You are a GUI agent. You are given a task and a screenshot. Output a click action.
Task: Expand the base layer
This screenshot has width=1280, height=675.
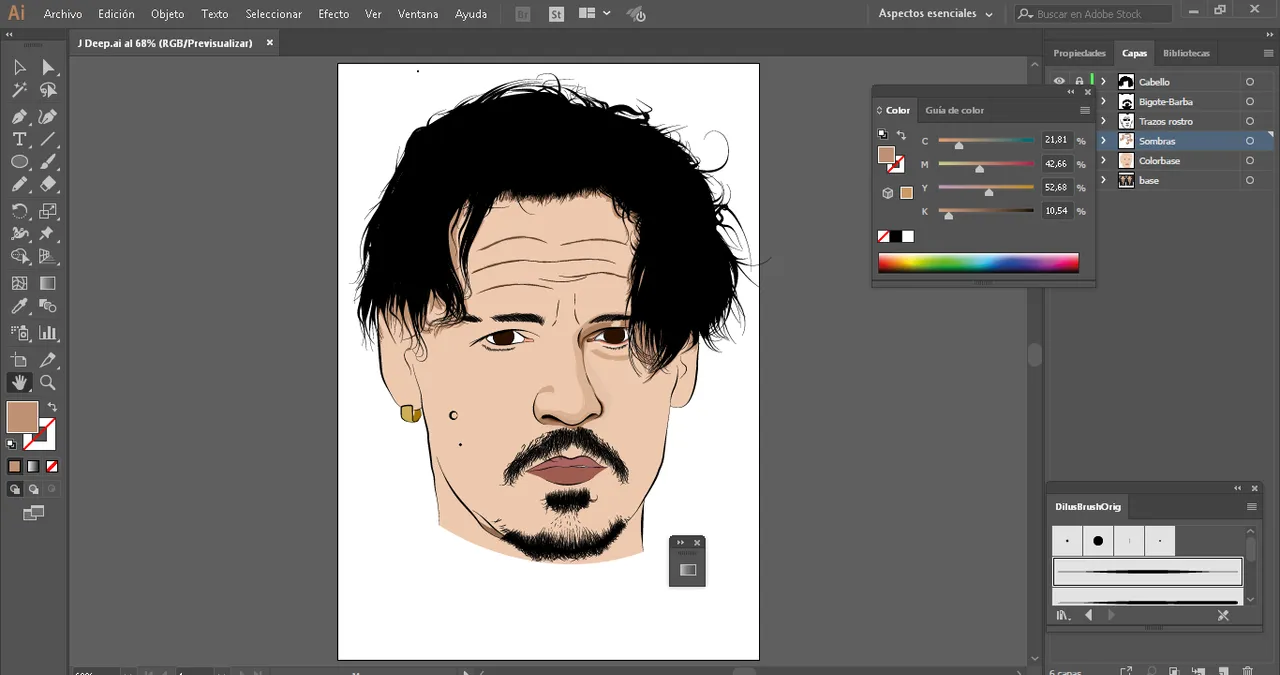tap(1104, 180)
